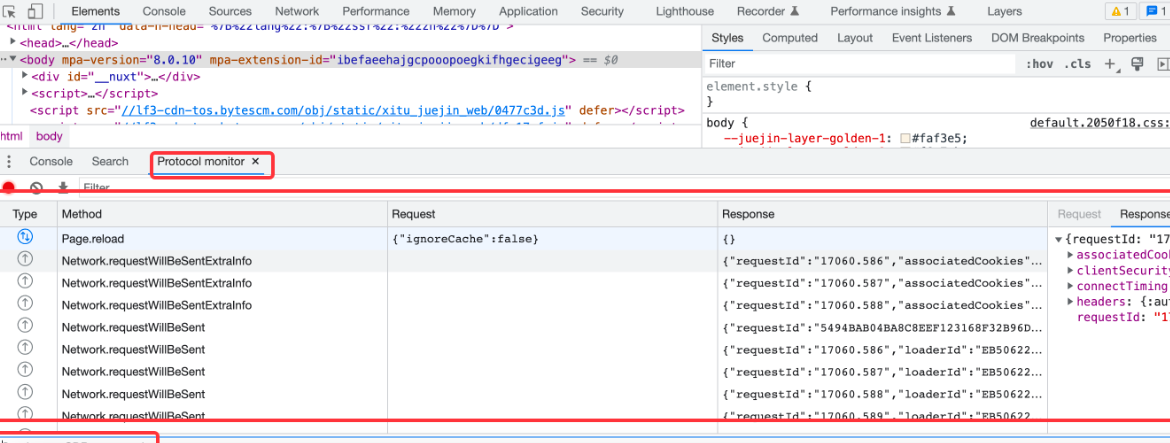
Task: Open the Performance insights tab
Action: click(x=893, y=11)
